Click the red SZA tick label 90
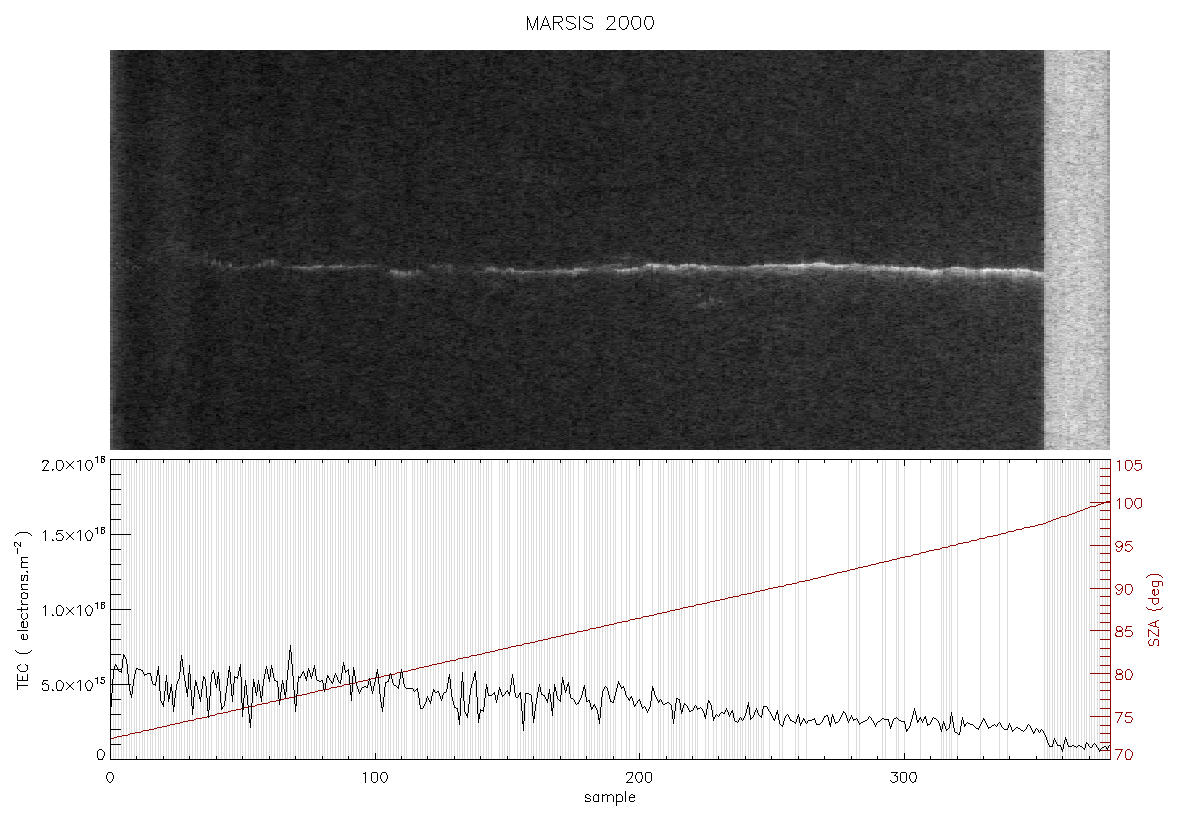The height and width of the screenshot is (830, 1180). click(1124, 589)
